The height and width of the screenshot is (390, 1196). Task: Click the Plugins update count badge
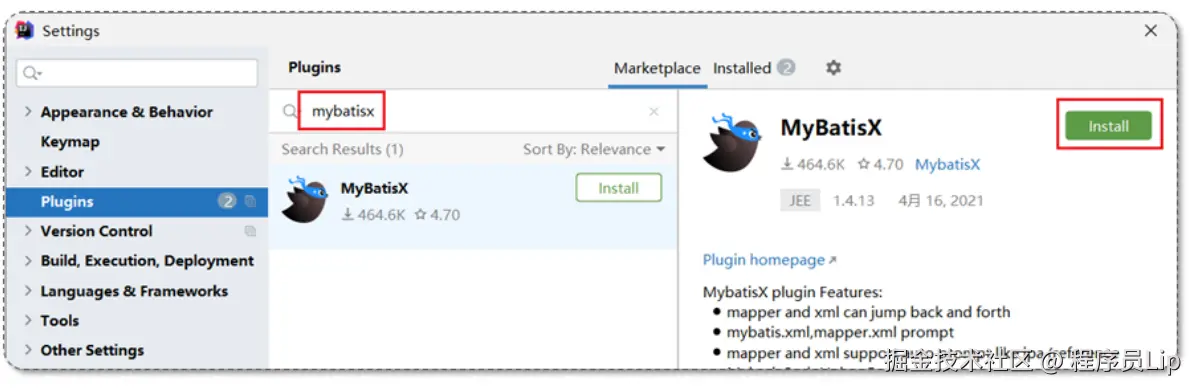[227, 201]
